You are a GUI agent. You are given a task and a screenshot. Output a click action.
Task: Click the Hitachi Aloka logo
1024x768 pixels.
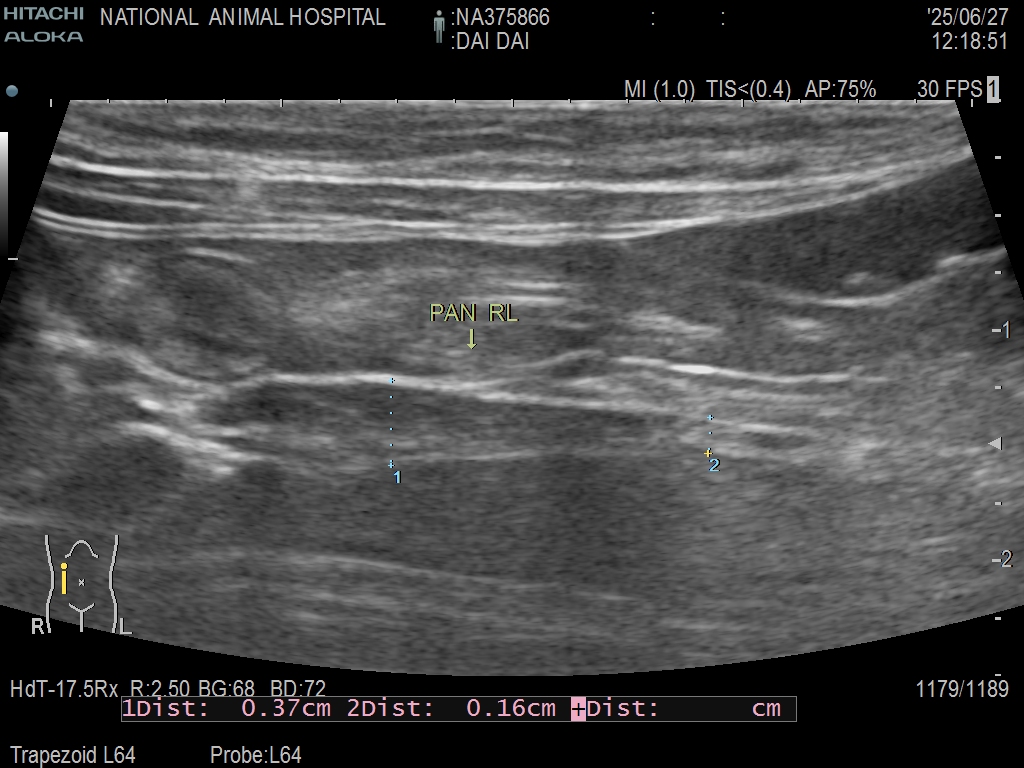(43, 24)
